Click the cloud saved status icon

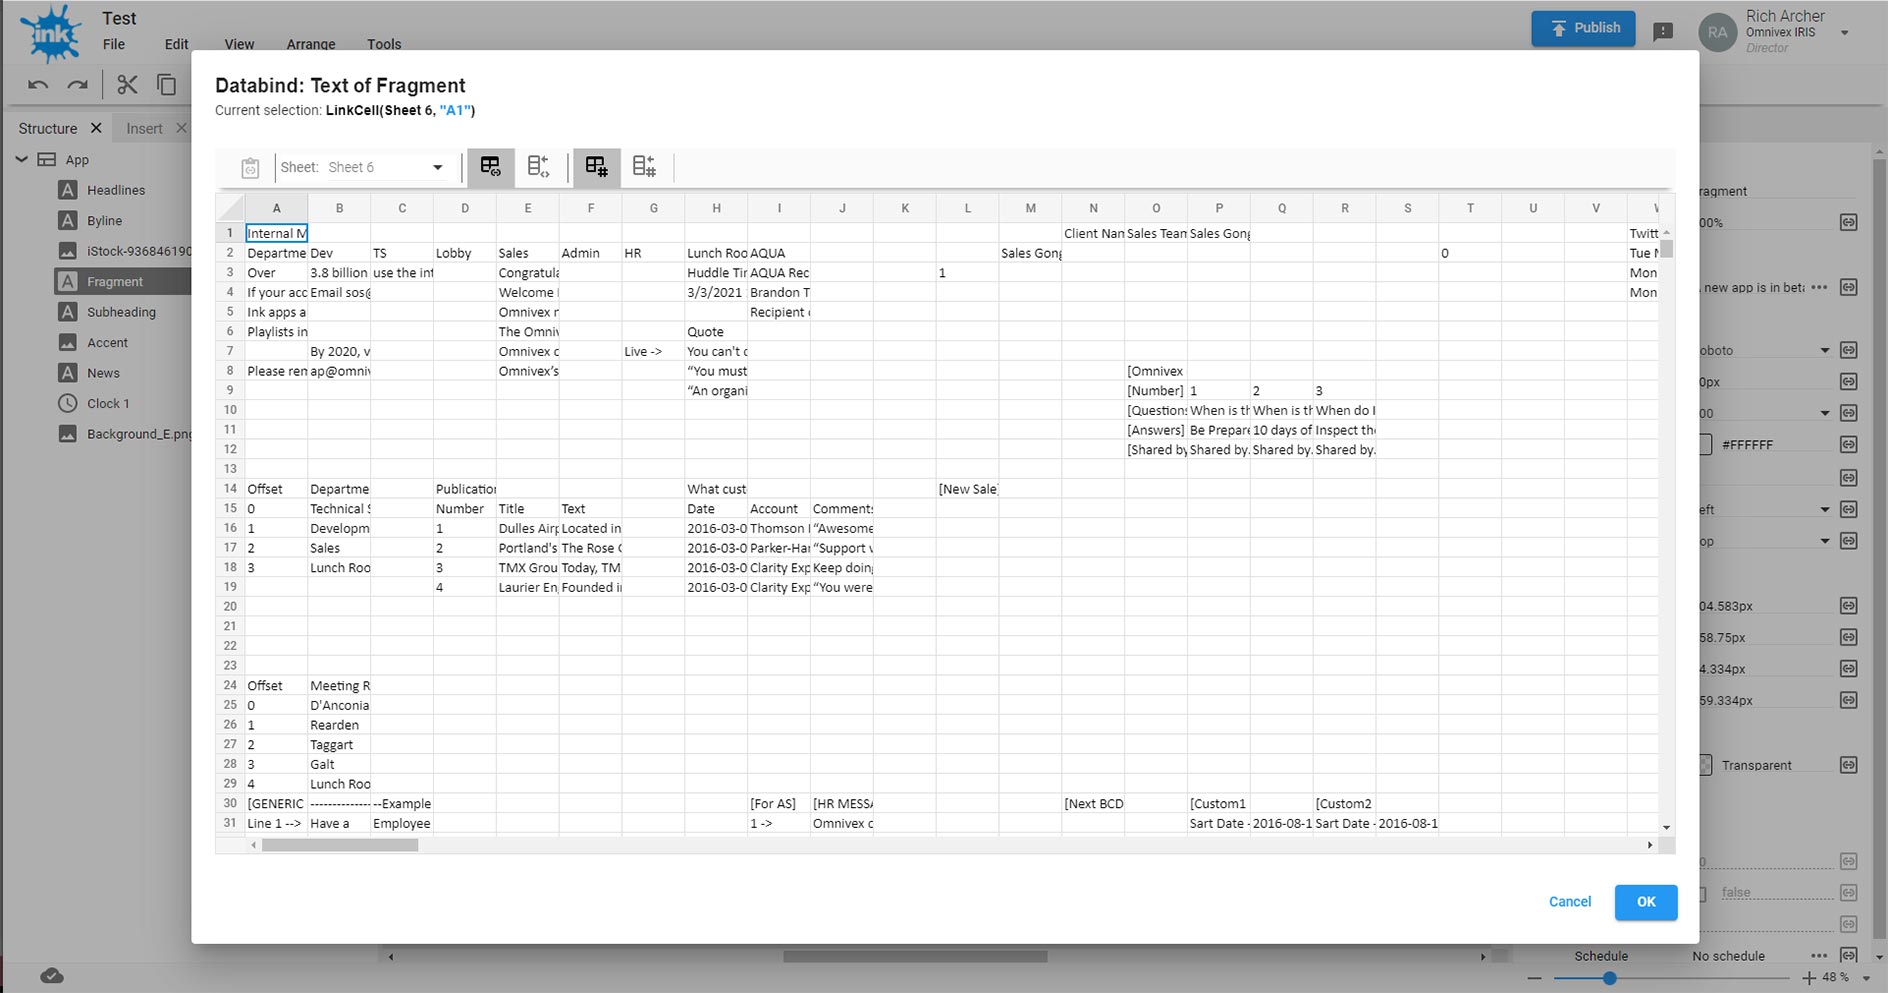(52, 976)
